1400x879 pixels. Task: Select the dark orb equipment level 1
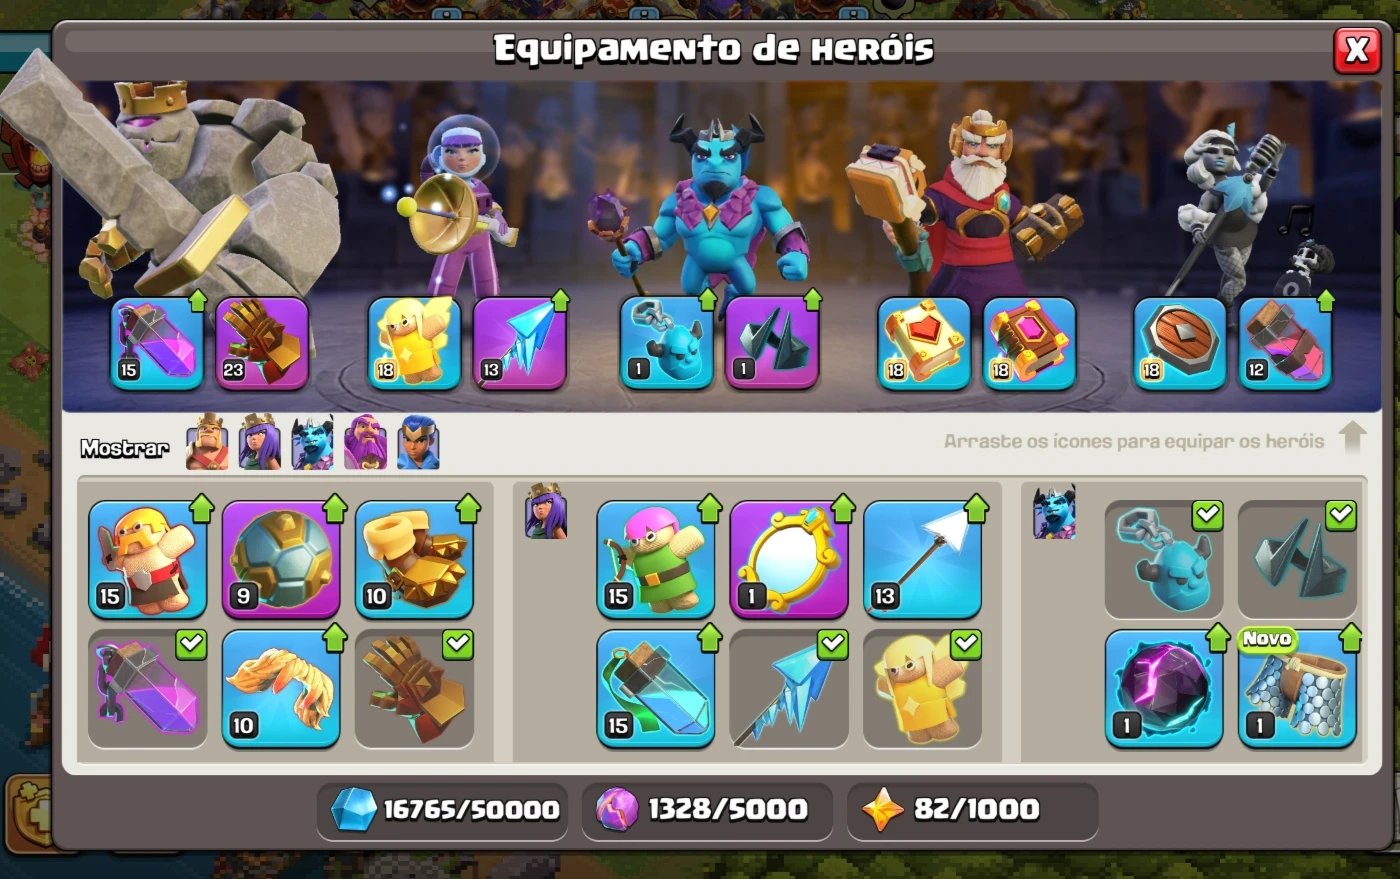1164,688
